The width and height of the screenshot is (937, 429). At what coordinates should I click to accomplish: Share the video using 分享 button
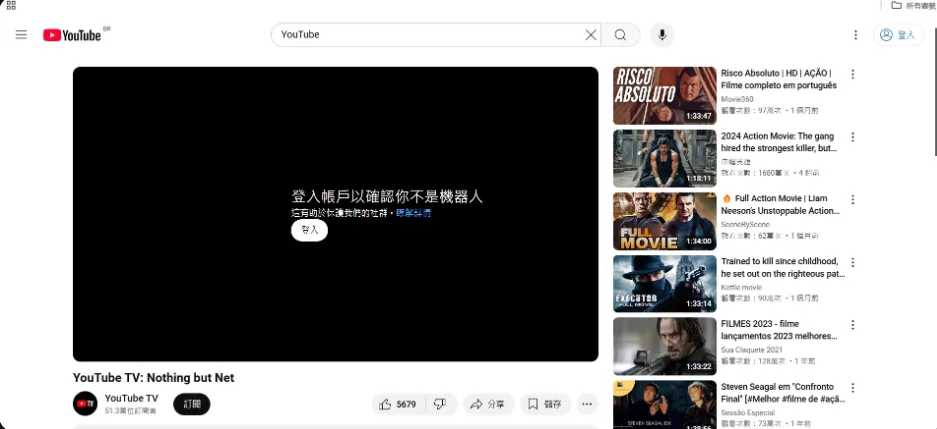pos(488,405)
